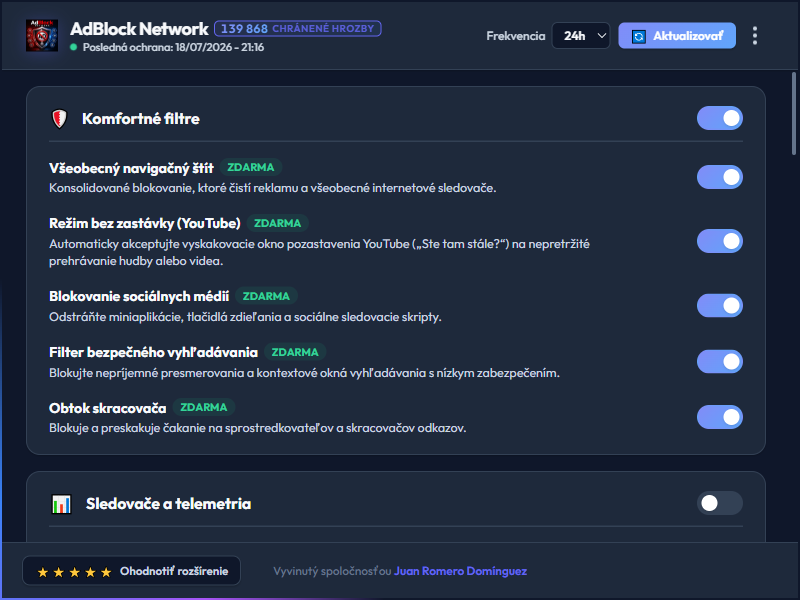Click ZDARMA badge next to Režim bez zastávky

point(278,223)
